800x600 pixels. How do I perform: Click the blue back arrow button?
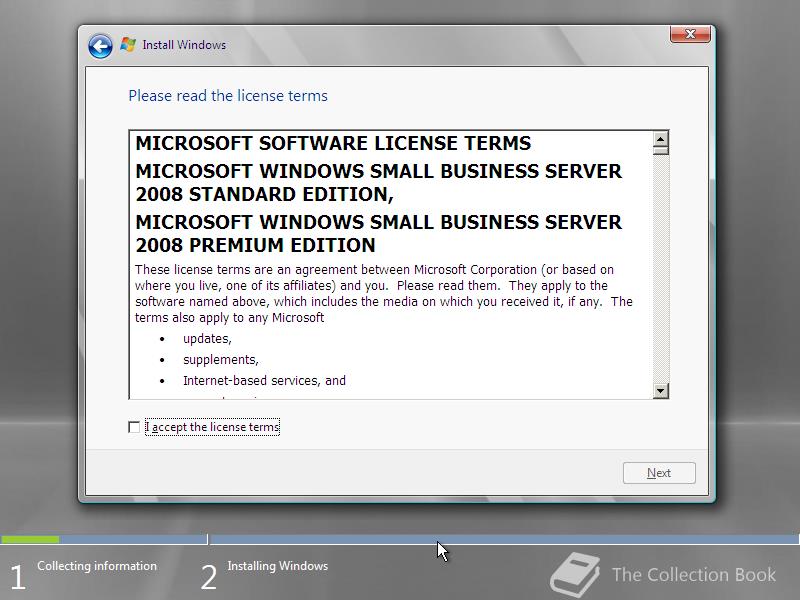pos(100,47)
